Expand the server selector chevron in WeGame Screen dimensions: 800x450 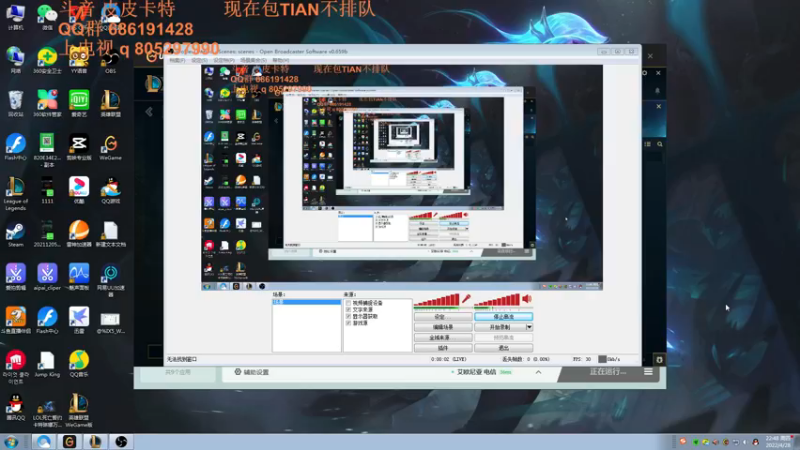coord(538,372)
